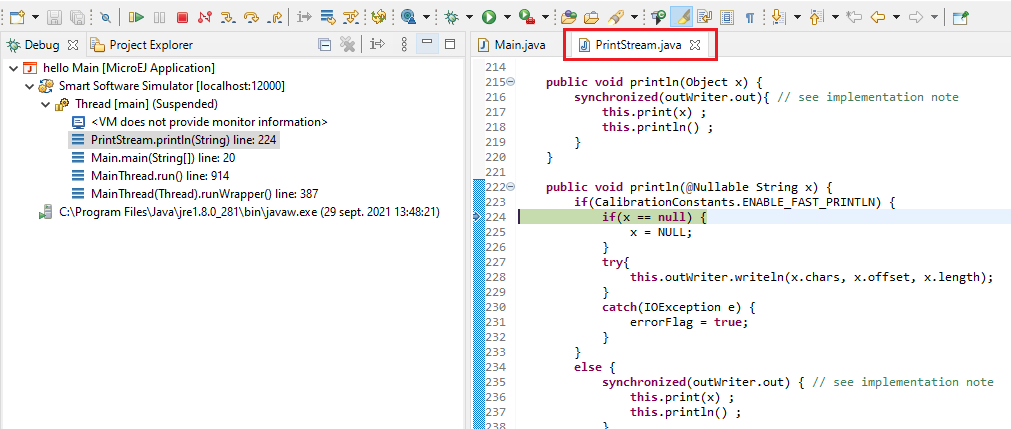Toggle Show Whitespace Characters pilcrow icon
Viewport: 1011px width, 429px height.
pyautogui.click(x=750, y=17)
